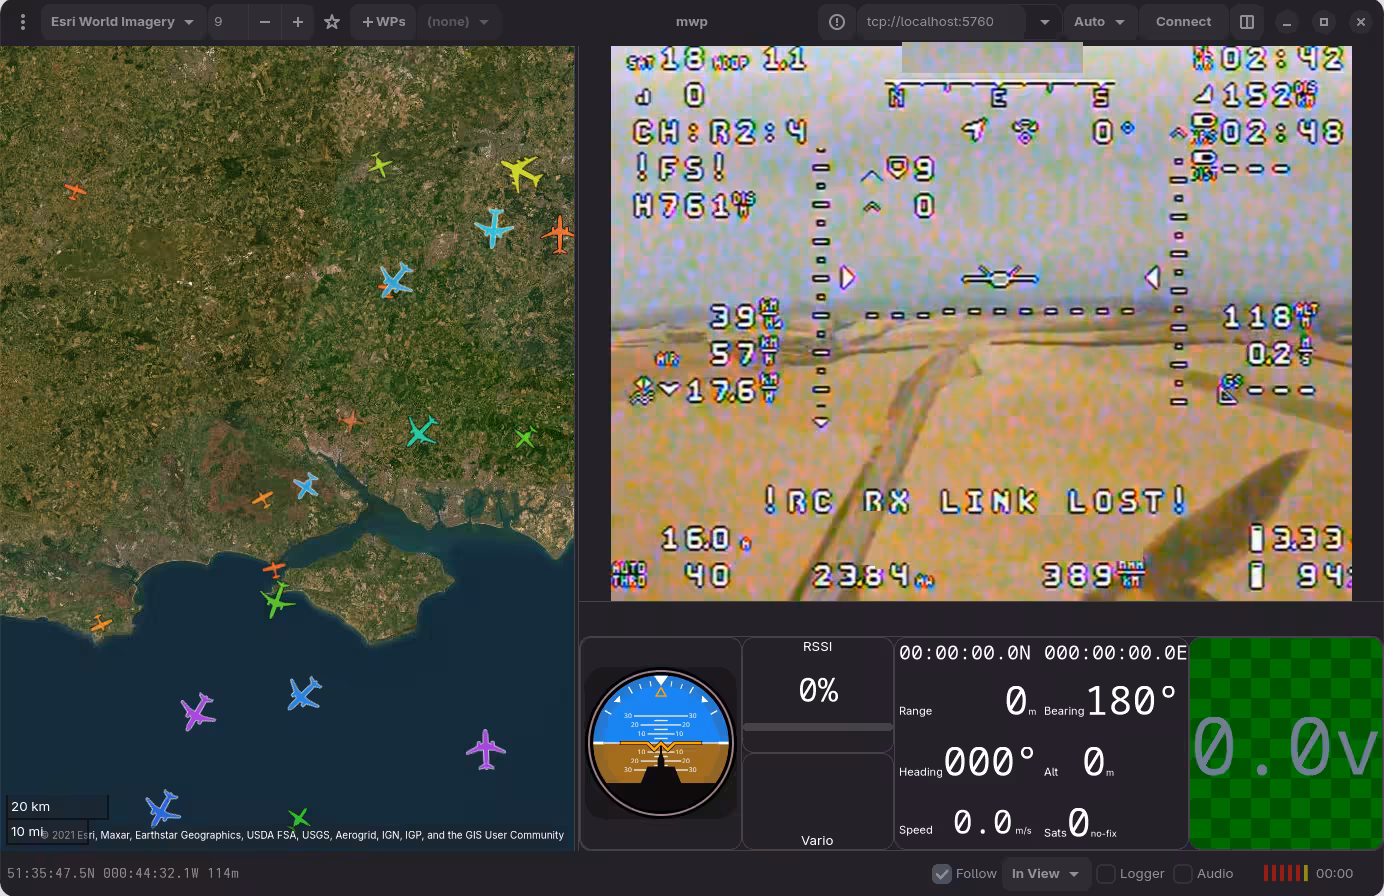Screen dimensions: 1384x896
Task: Open the Auto protocol dropdown
Action: point(1099,21)
